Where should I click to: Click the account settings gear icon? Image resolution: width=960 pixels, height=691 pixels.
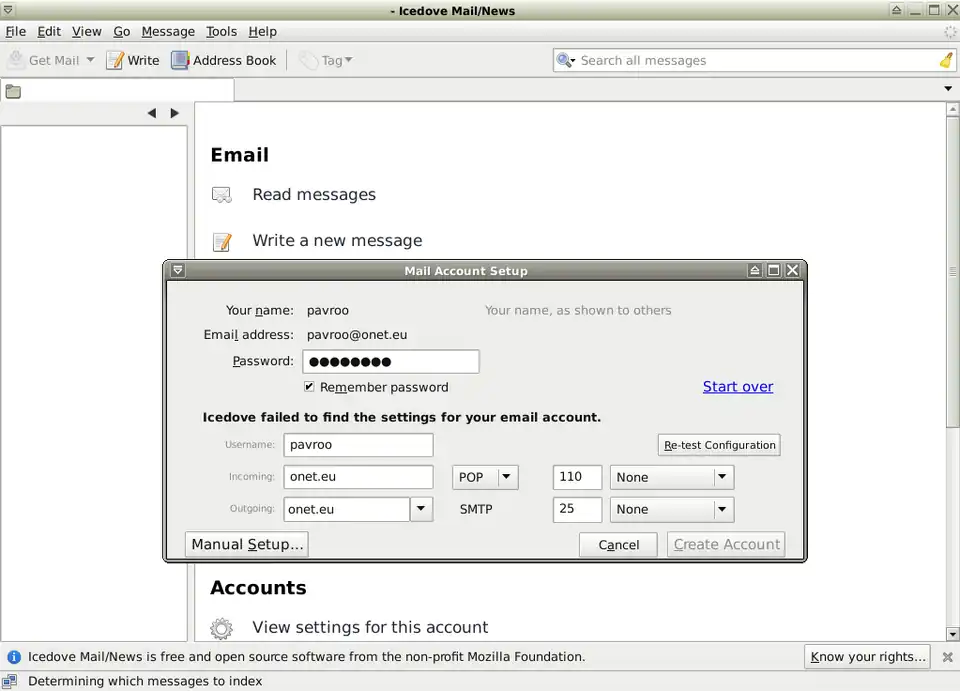point(222,628)
